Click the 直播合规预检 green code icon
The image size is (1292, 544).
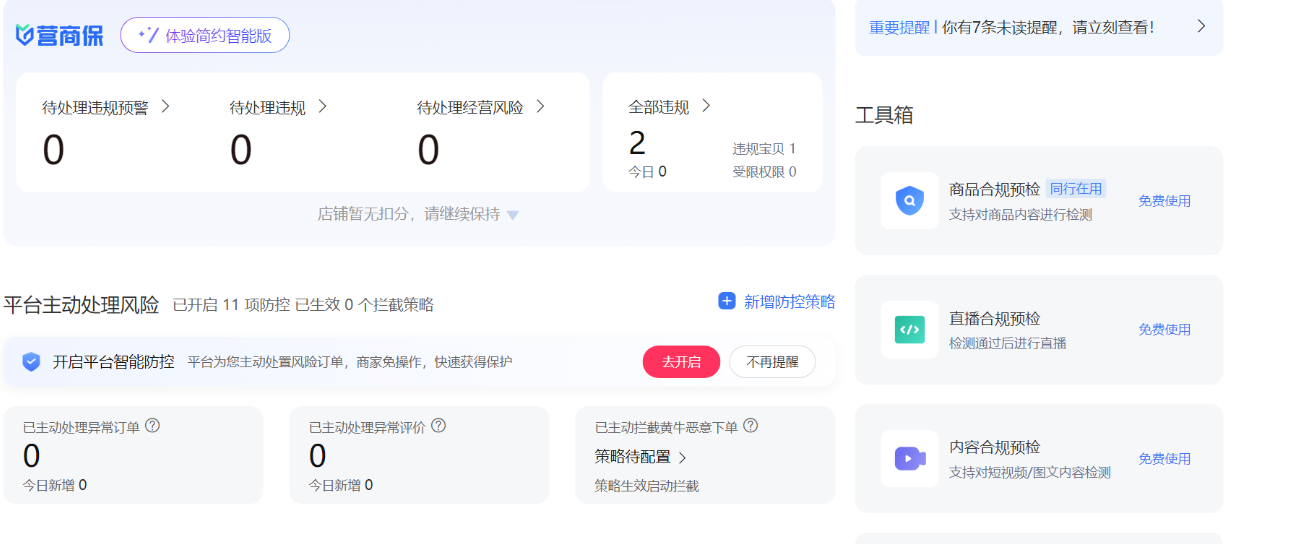909,330
